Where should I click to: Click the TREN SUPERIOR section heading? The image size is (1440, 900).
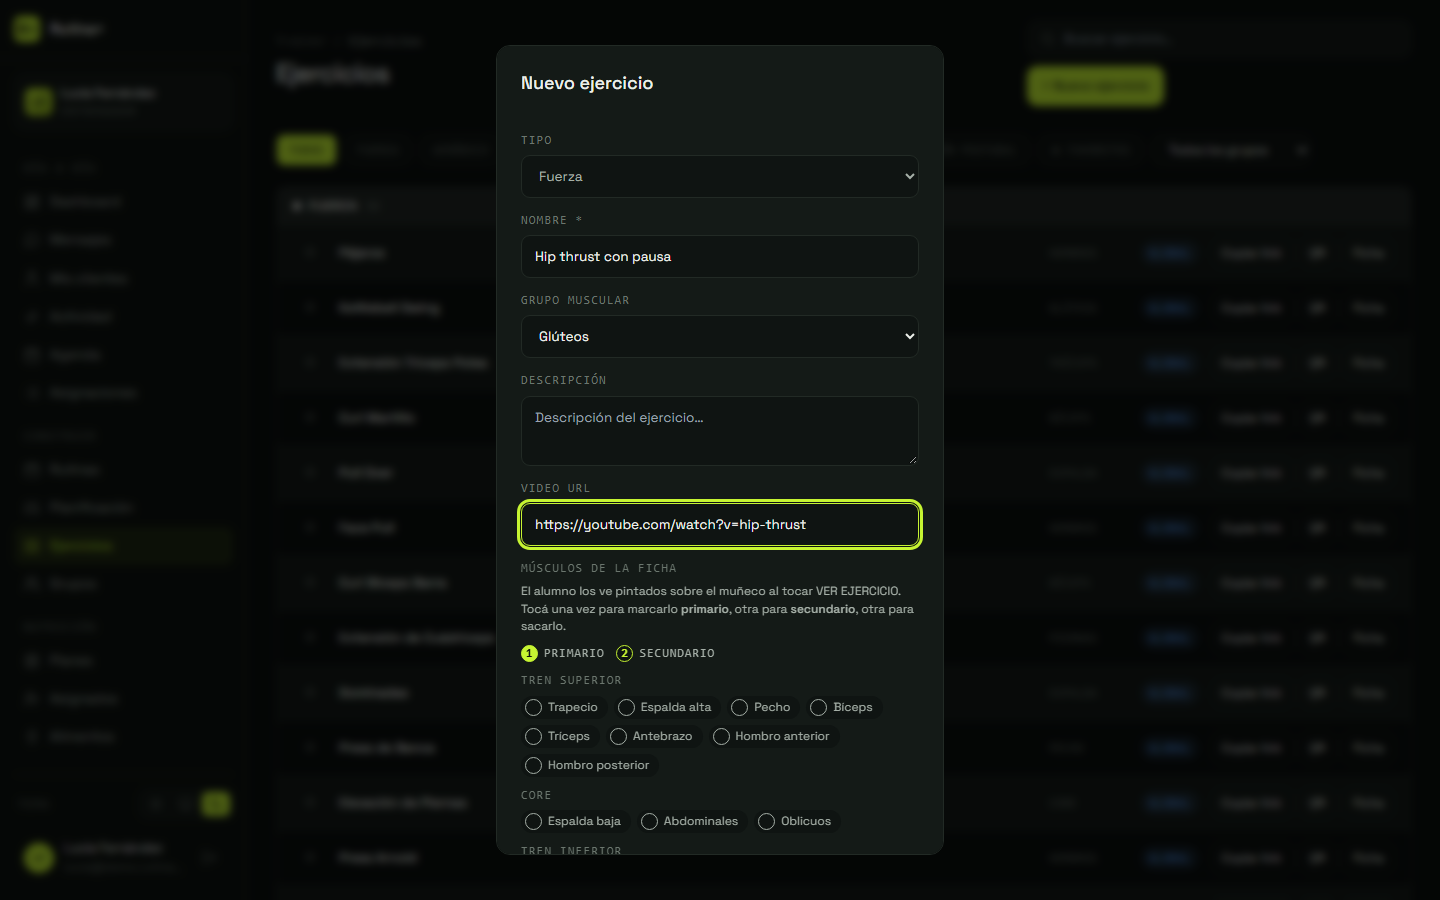coord(571,680)
